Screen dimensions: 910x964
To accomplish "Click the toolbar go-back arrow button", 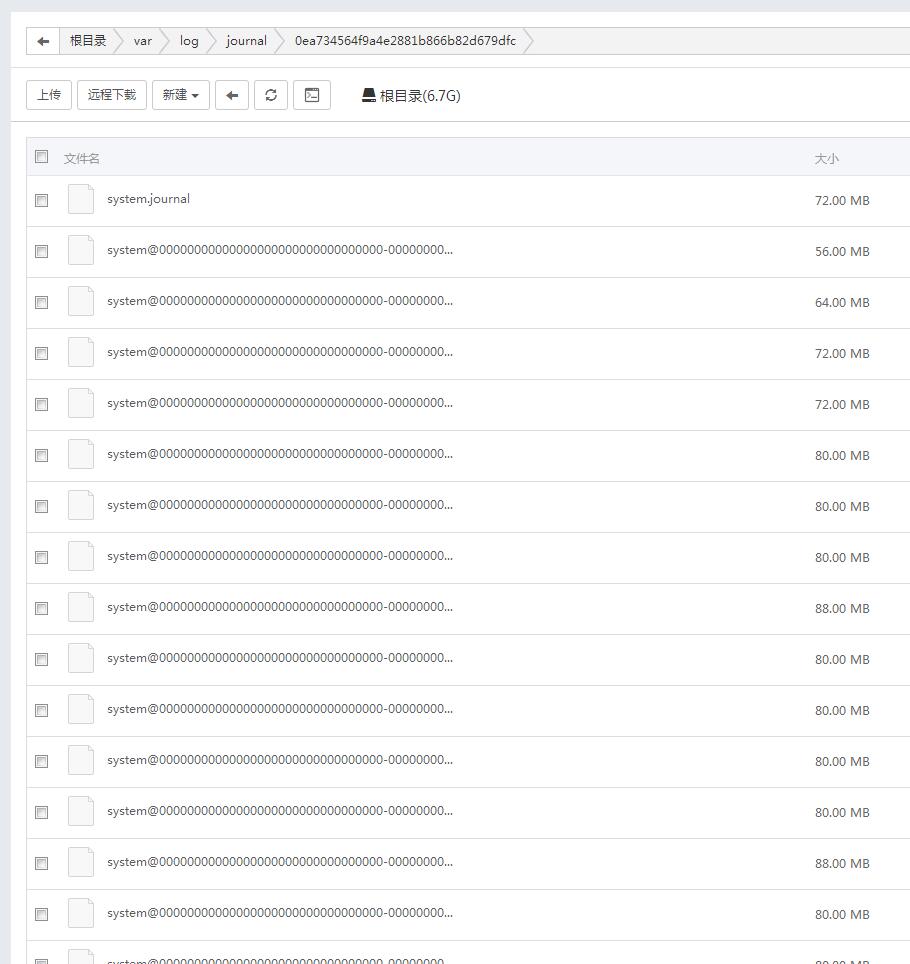I will [x=232, y=95].
